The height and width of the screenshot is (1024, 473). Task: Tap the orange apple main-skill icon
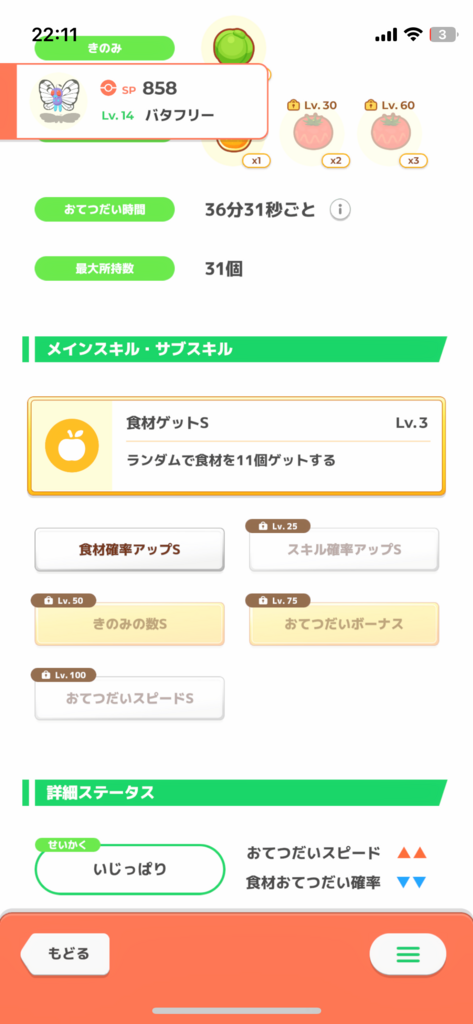72,447
